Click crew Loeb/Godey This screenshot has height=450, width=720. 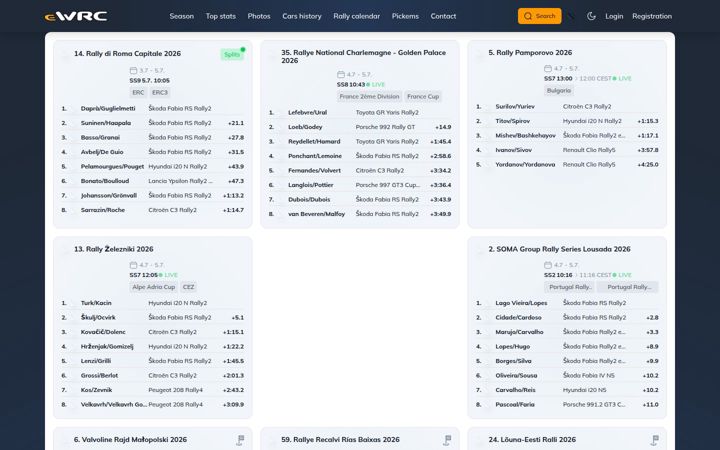(x=305, y=127)
